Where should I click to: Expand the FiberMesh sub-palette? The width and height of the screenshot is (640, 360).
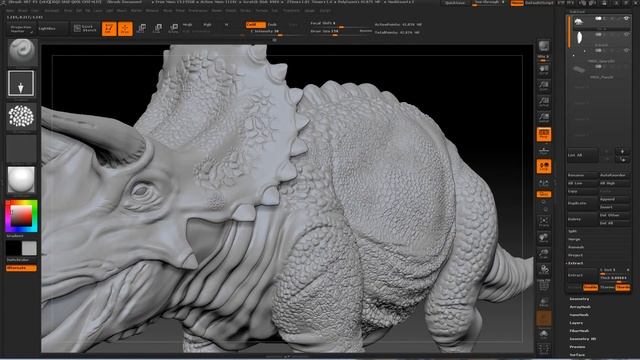tap(579, 331)
